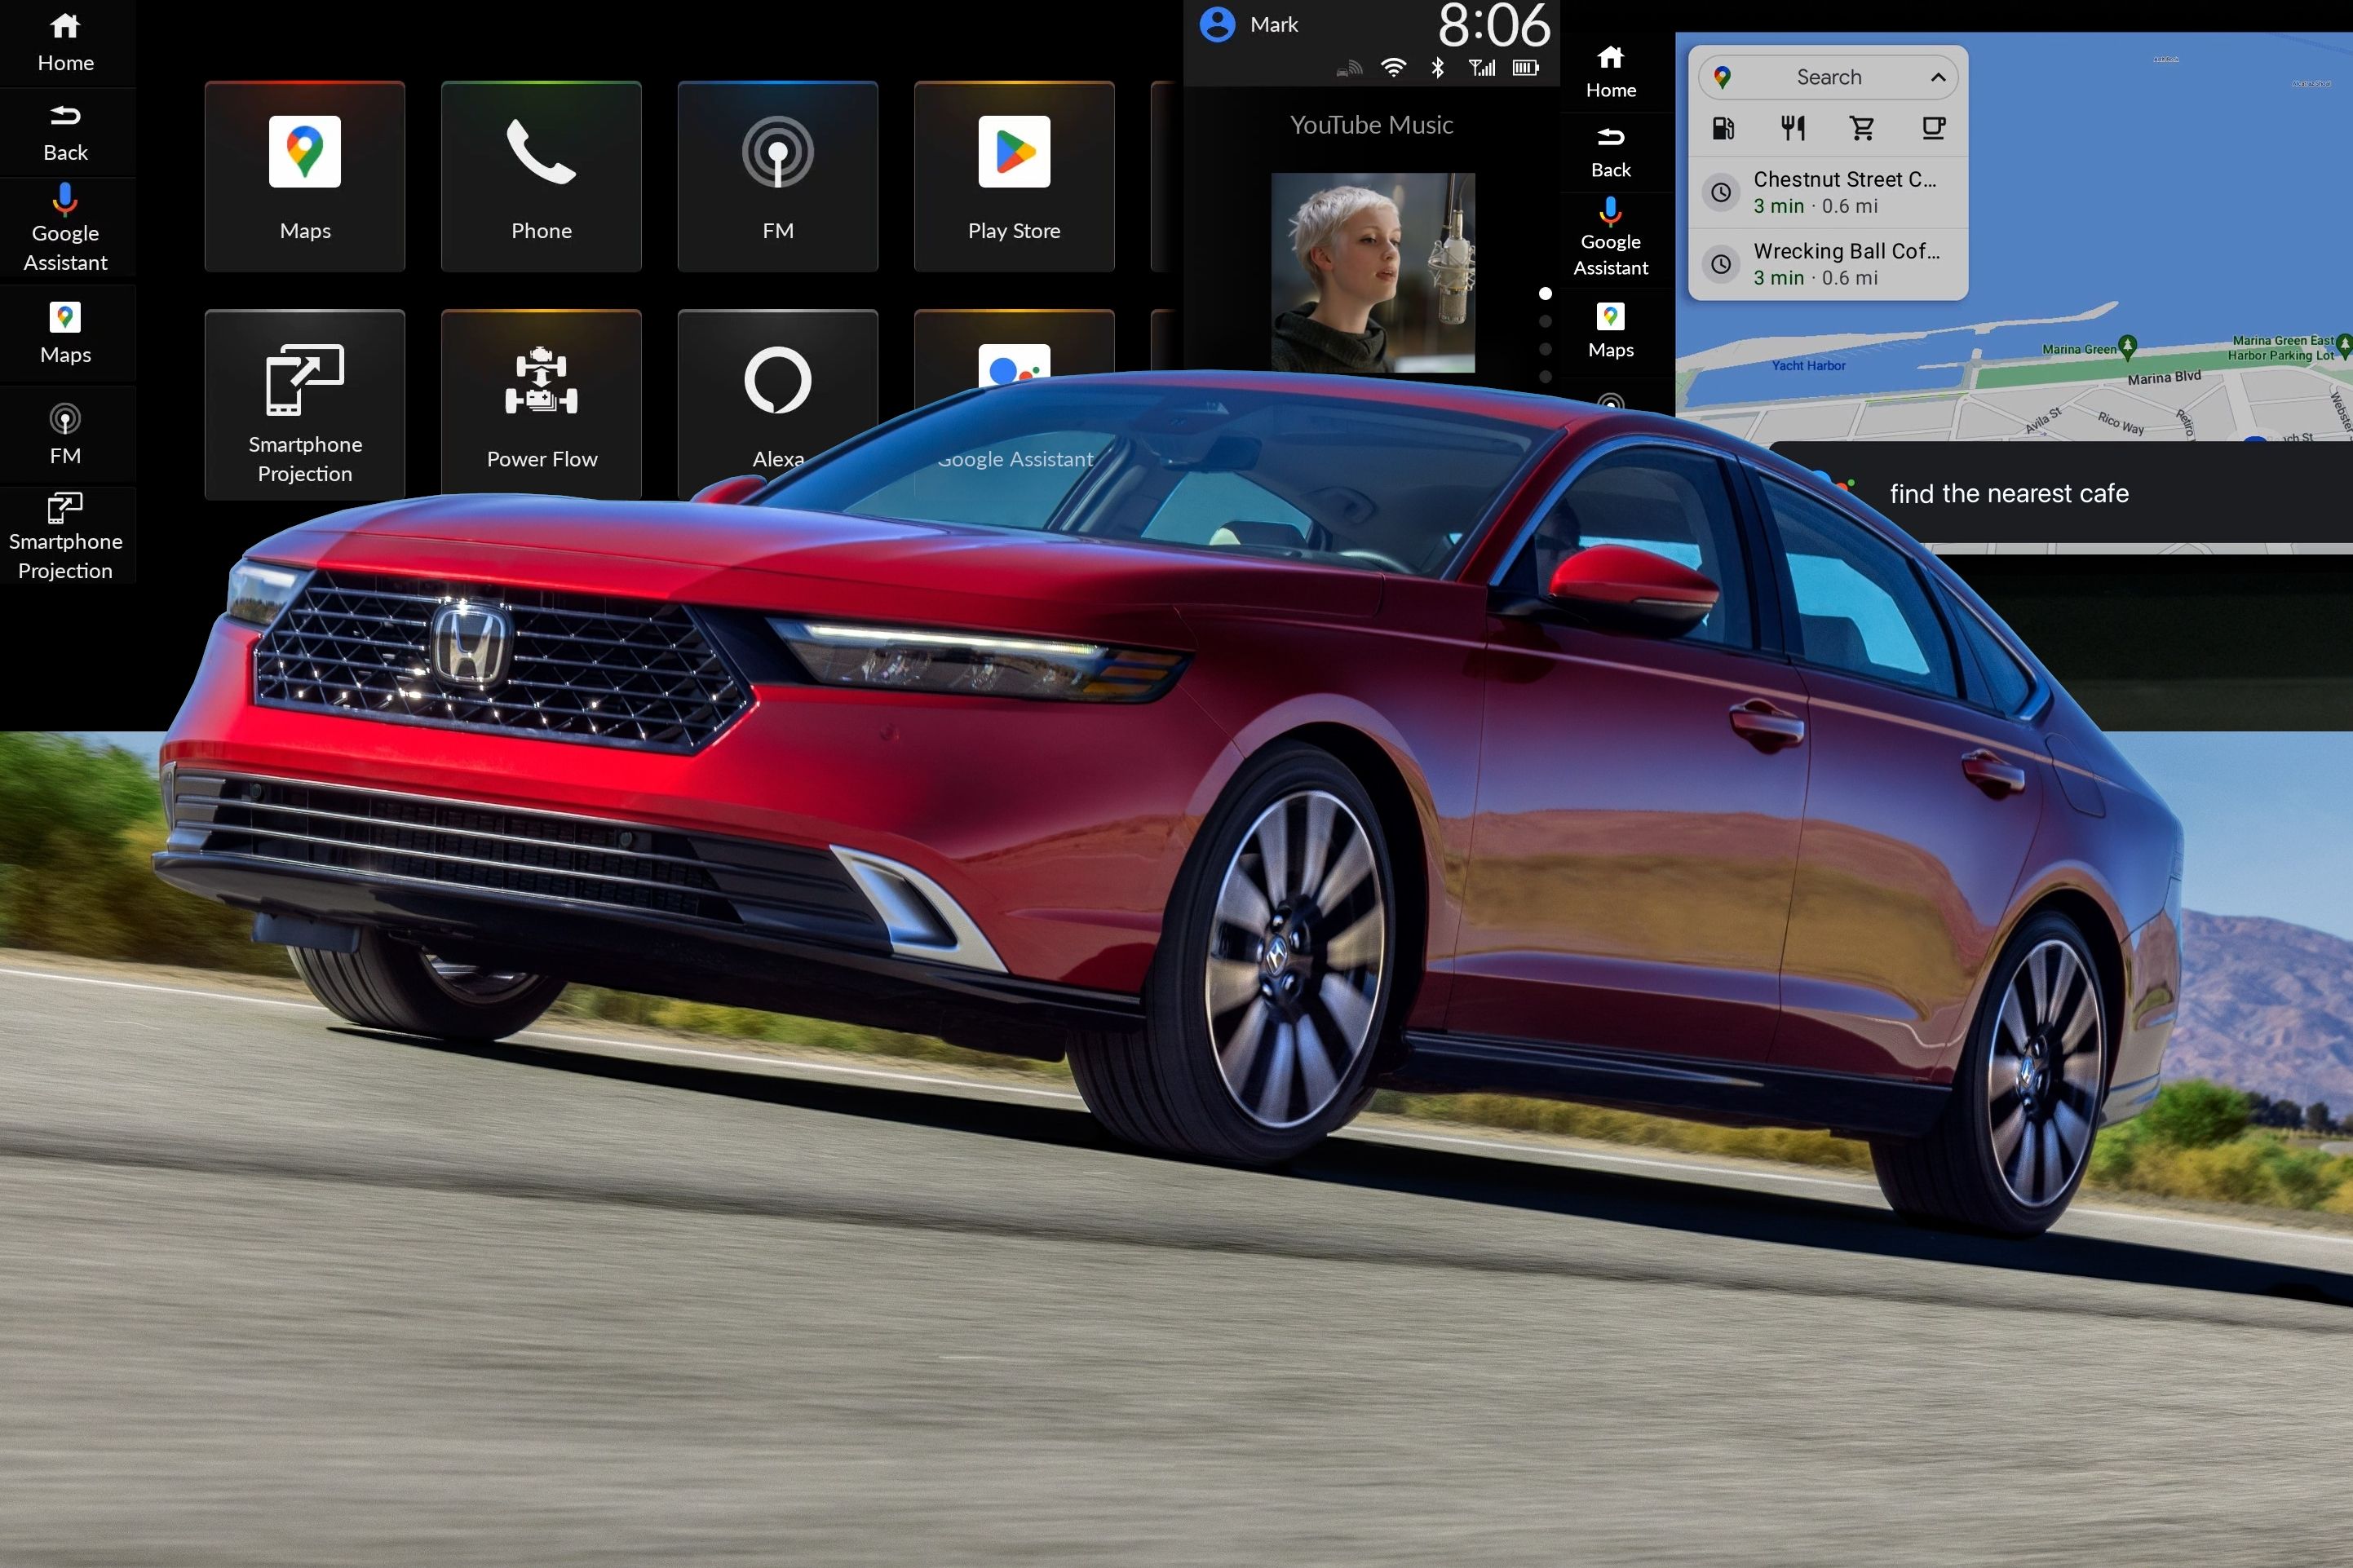Tap Back in the sidebar beside the map

tap(1611, 153)
